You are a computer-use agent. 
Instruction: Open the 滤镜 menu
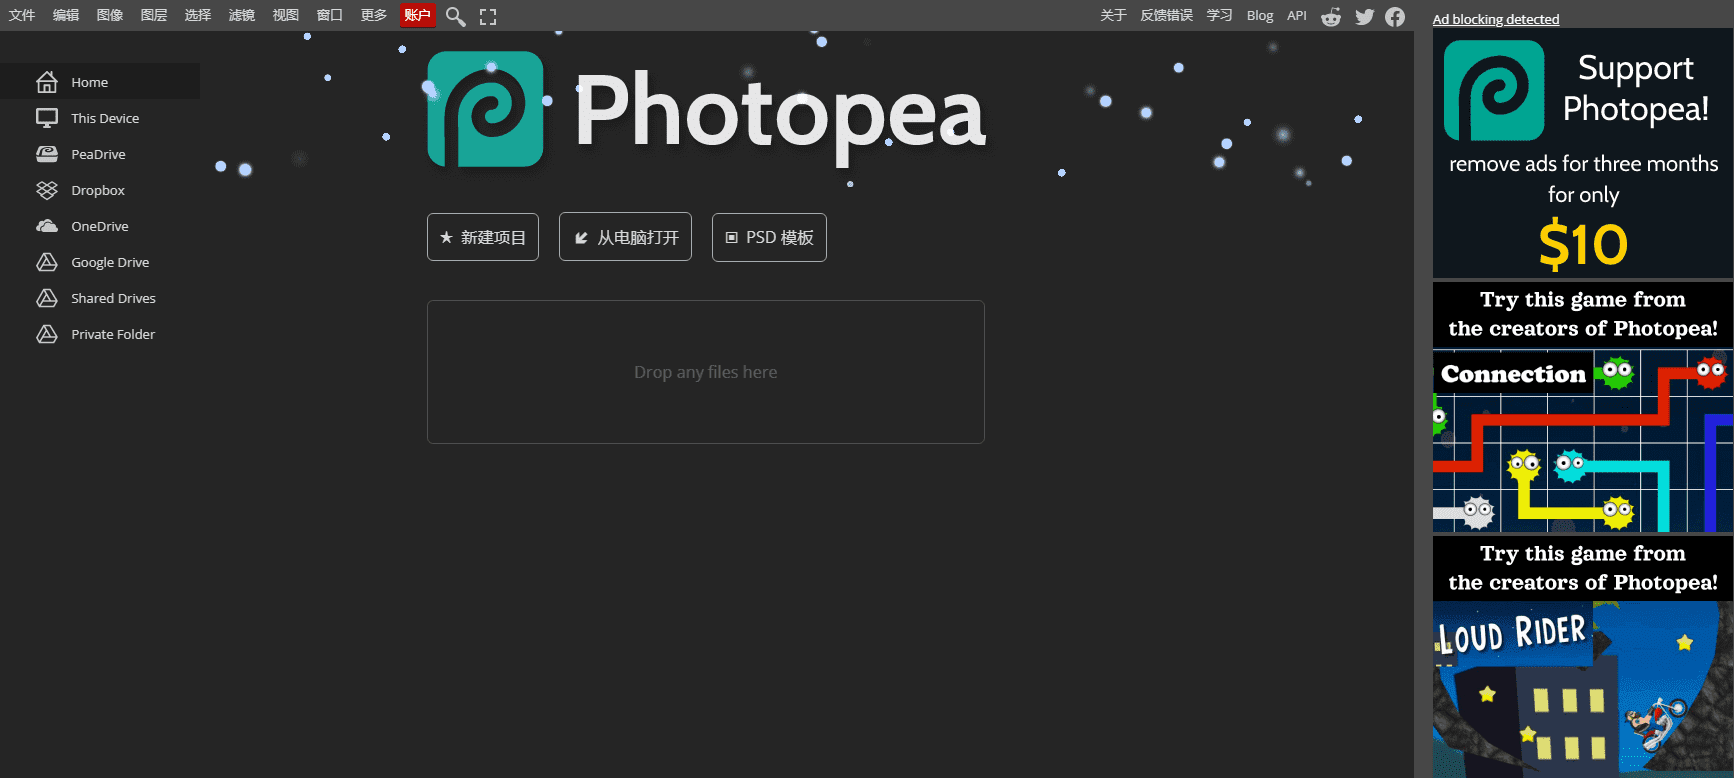click(242, 15)
